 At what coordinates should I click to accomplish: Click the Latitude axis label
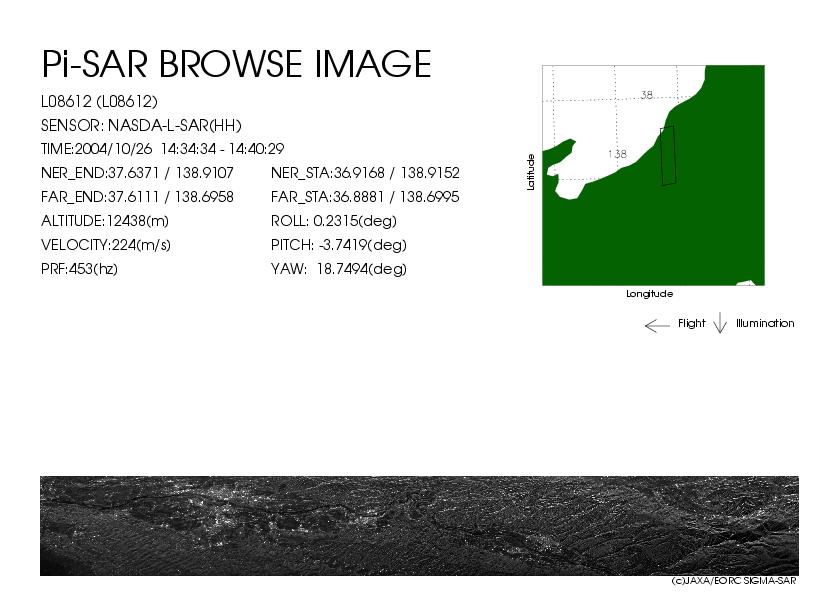point(531,172)
